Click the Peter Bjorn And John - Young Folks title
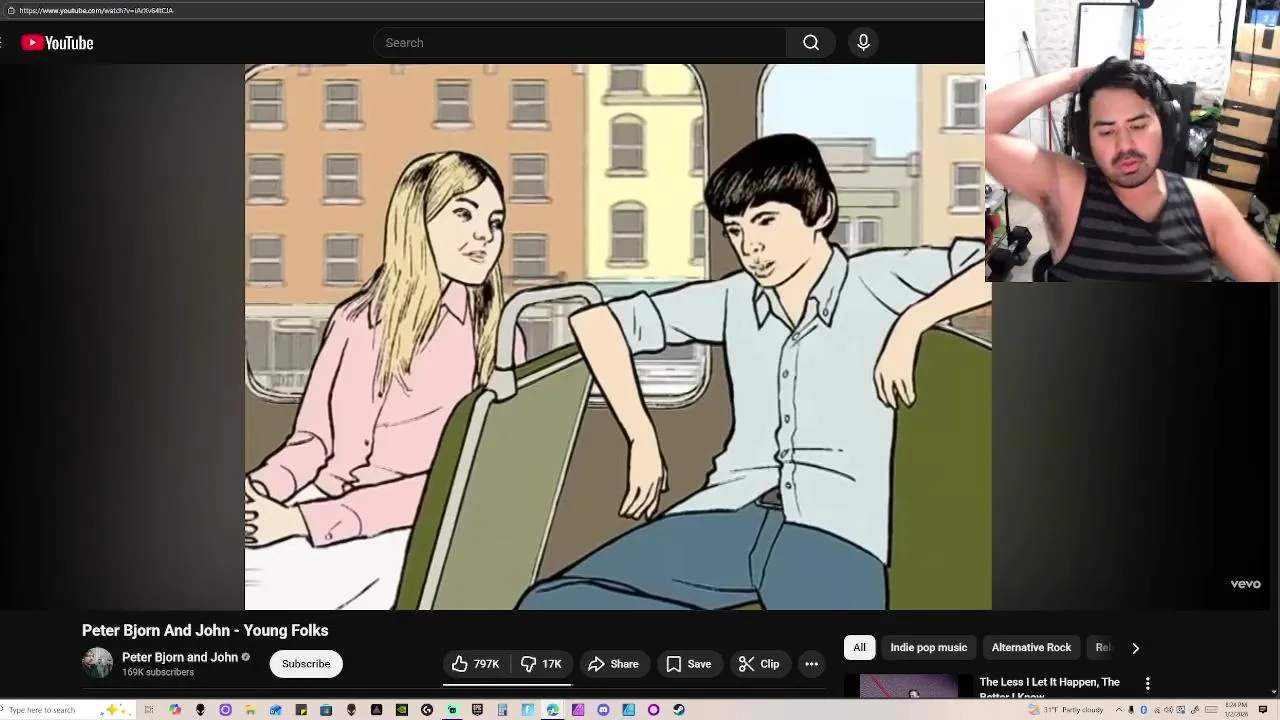 click(x=205, y=631)
